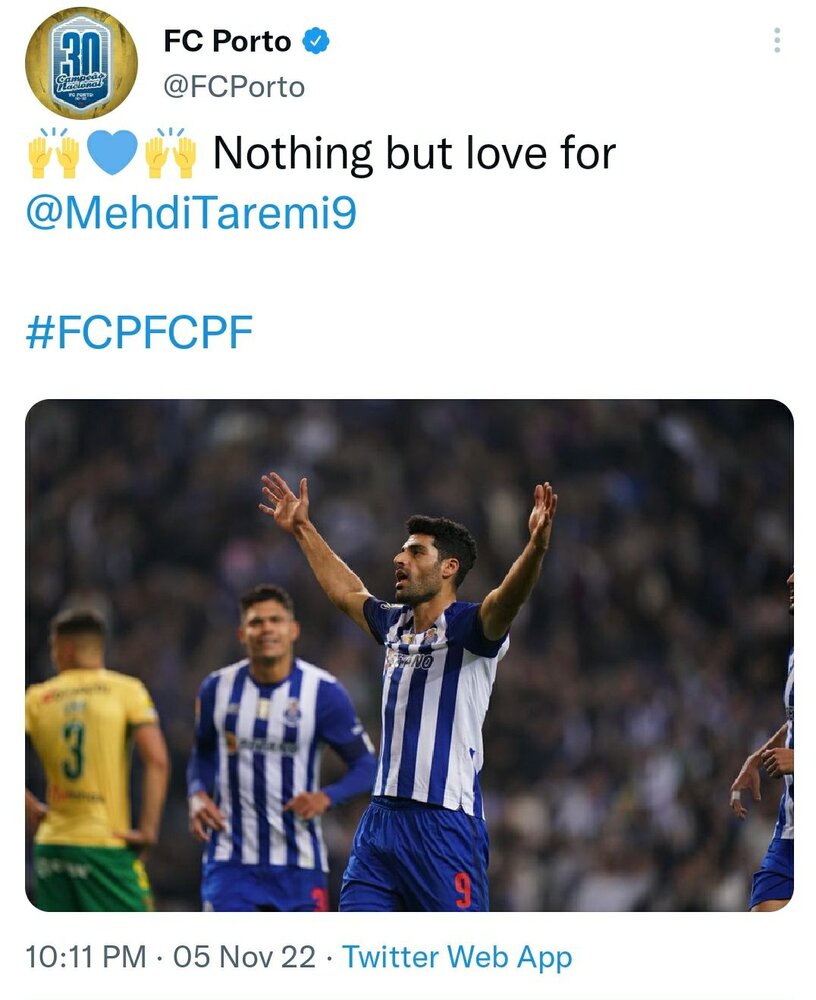The image size is (816, 1000).
Task: Click the second raised hands emoji
Action: (x=170, y=152)
